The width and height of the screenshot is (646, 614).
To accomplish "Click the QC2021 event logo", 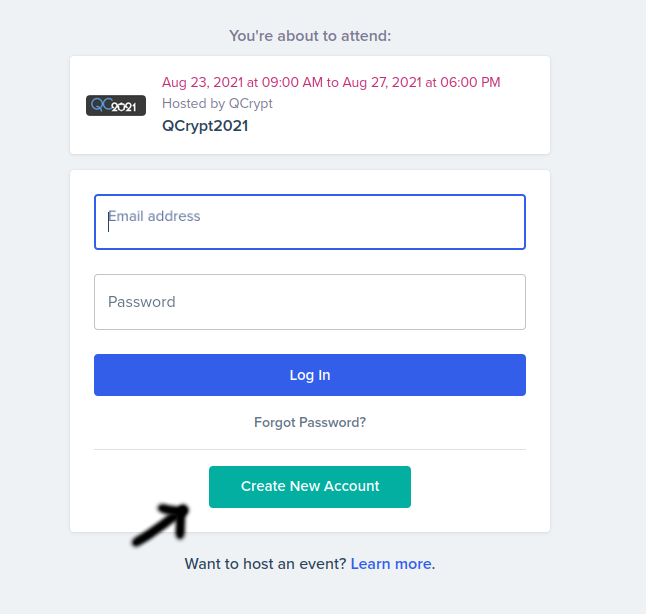I will (116, 105).
